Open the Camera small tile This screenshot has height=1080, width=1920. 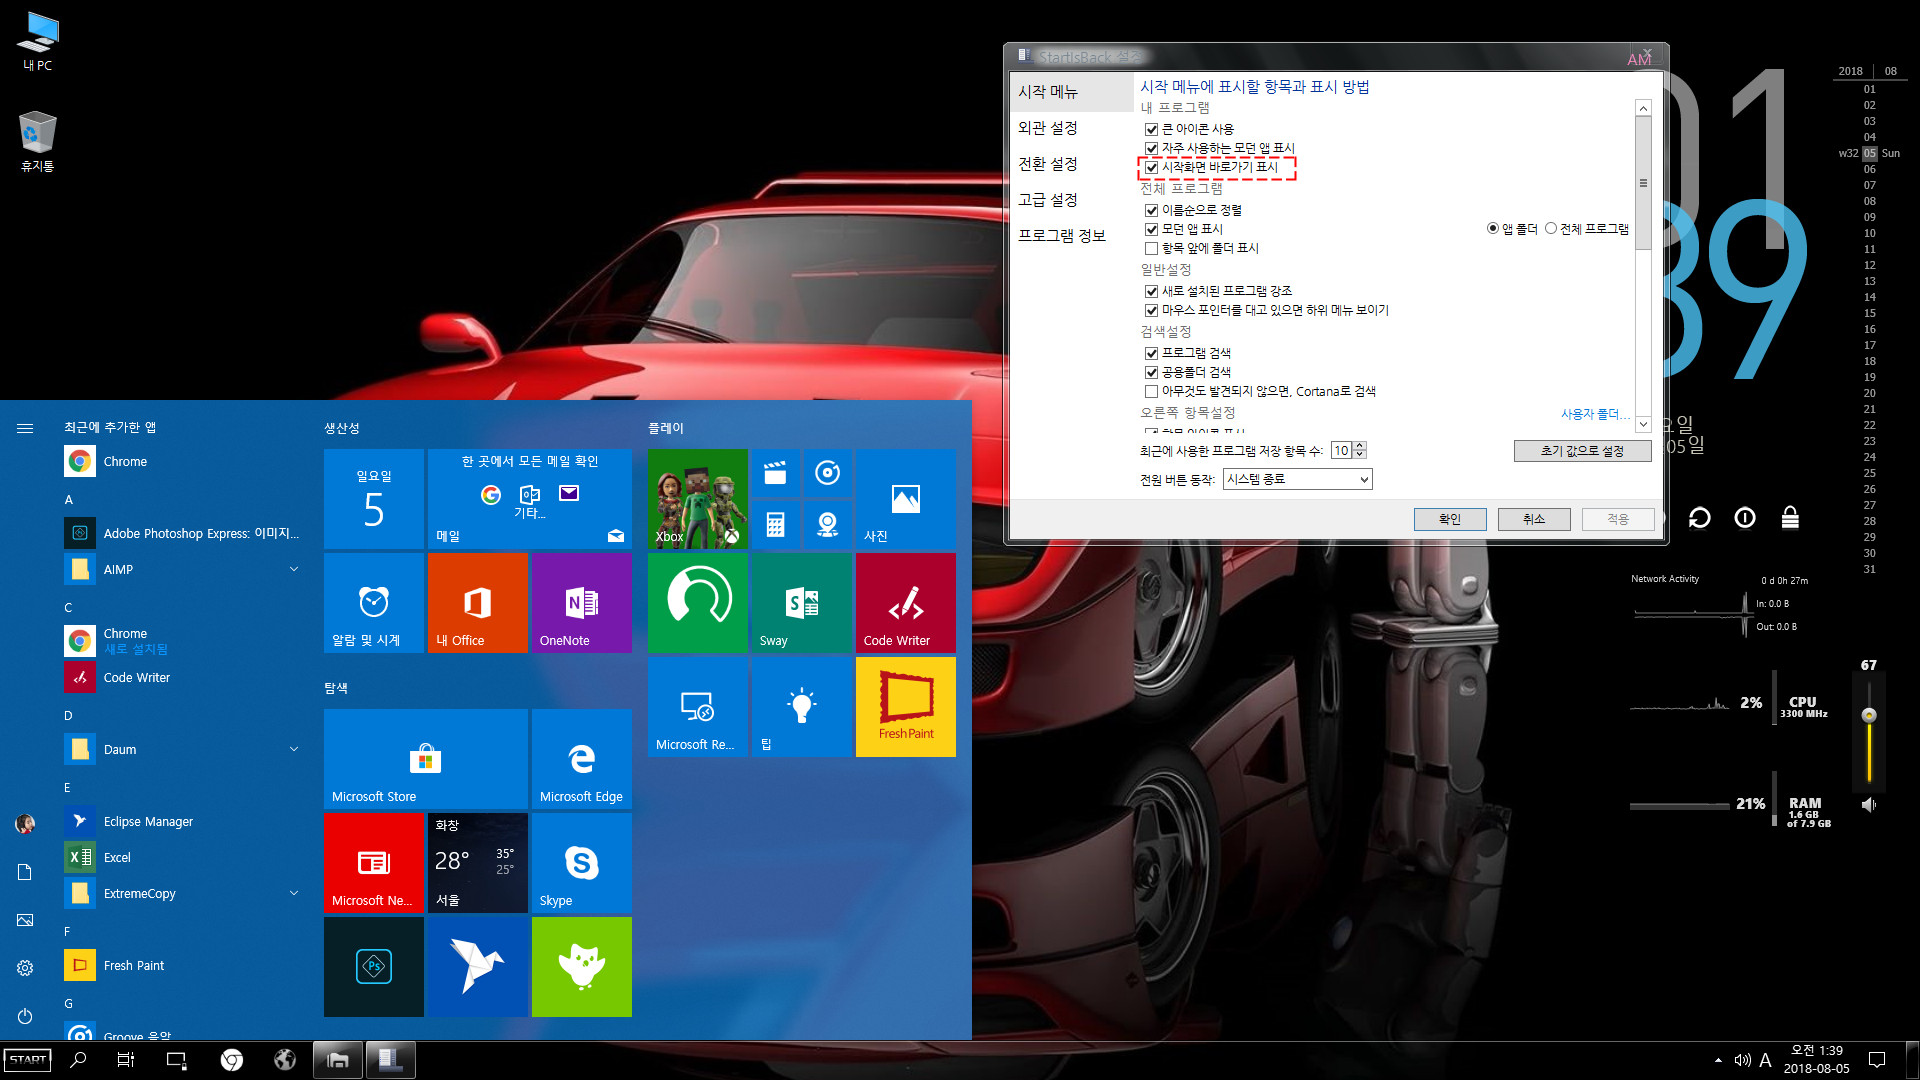(x=827, y=524)
